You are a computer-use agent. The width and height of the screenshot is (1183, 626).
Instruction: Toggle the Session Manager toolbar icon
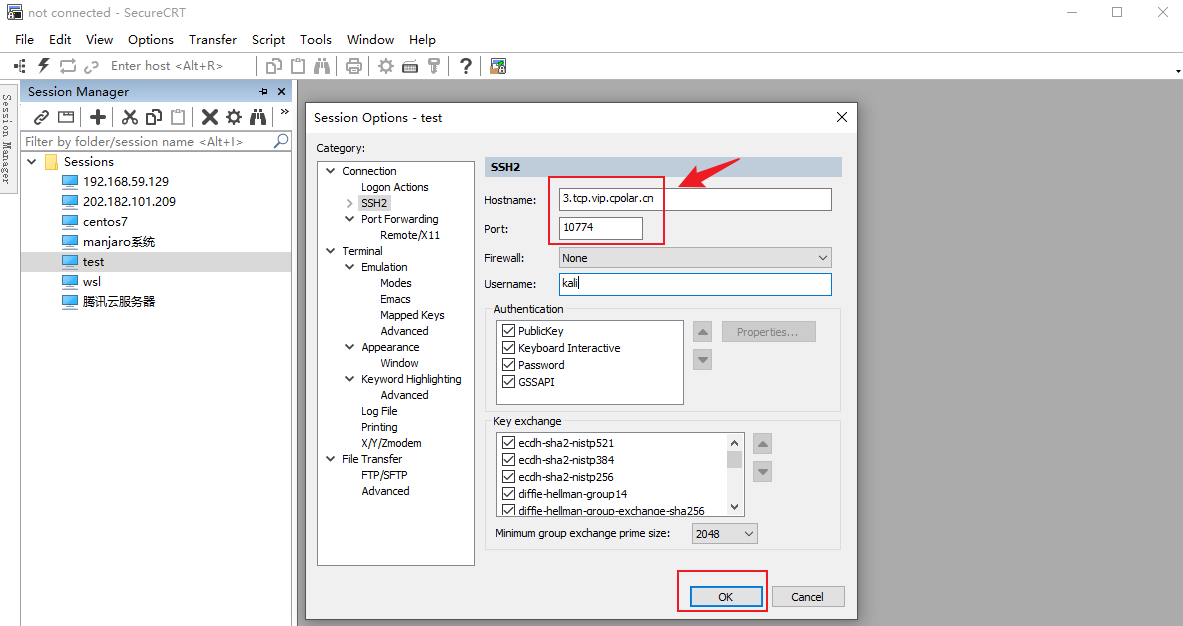coord(20,66)
